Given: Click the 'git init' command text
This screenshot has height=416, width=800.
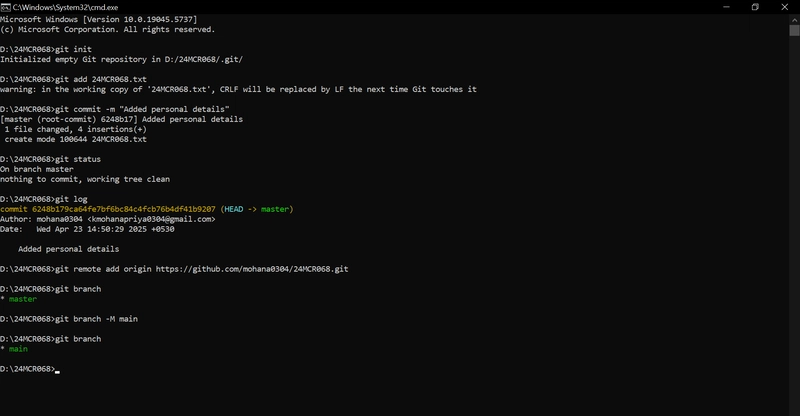Looking at the screenshot, I should click(x=73, y=50).
